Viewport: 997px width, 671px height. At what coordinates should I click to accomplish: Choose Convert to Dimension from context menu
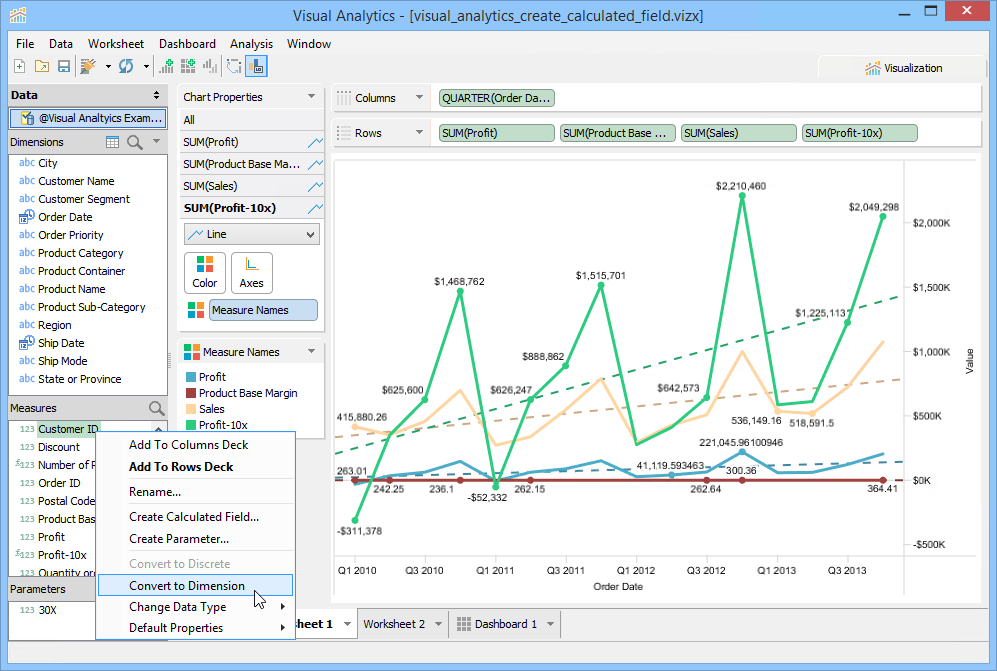tap(195, 586)
